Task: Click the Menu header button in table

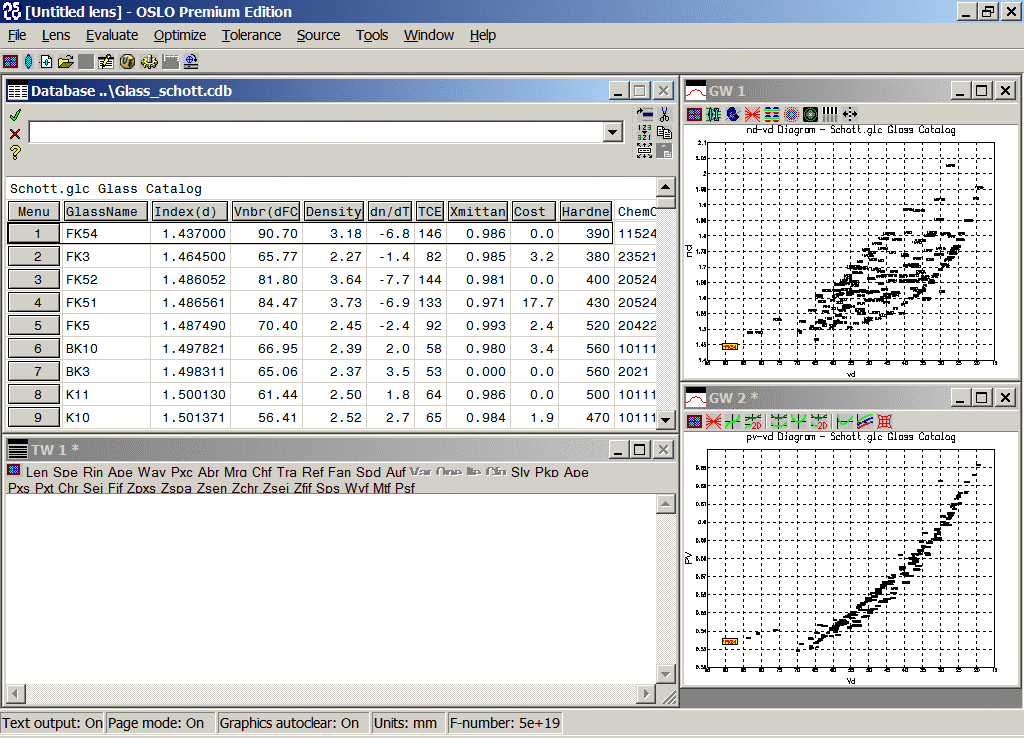Action: (33, 212)
